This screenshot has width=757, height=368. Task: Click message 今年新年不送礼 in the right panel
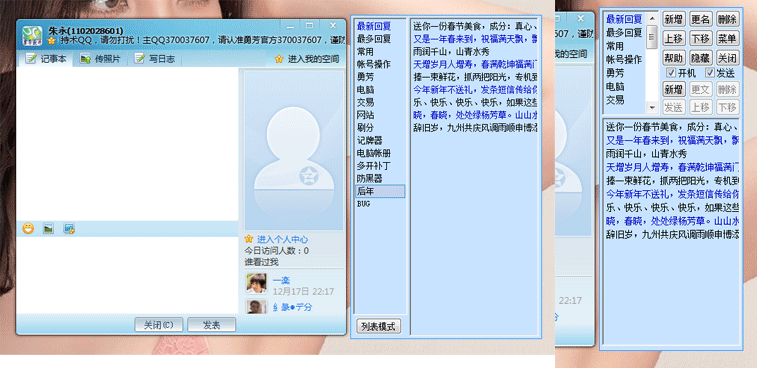672,194
